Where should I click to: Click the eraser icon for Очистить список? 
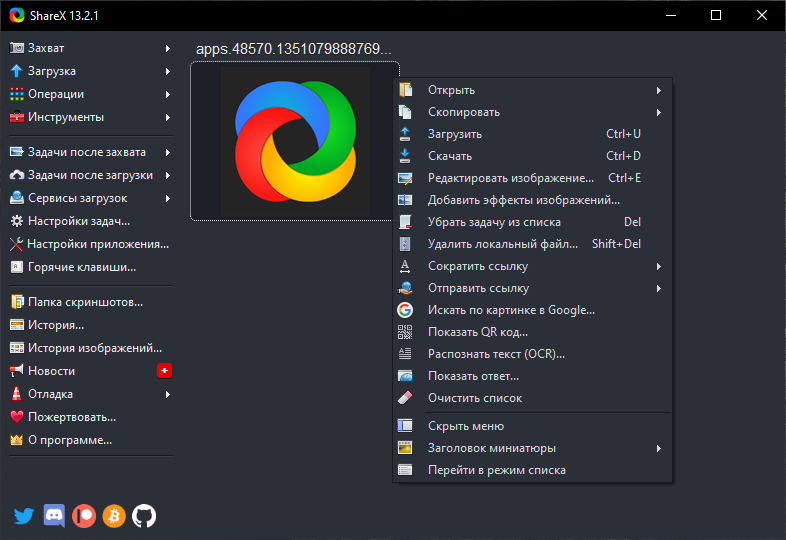tap(405, 398)
